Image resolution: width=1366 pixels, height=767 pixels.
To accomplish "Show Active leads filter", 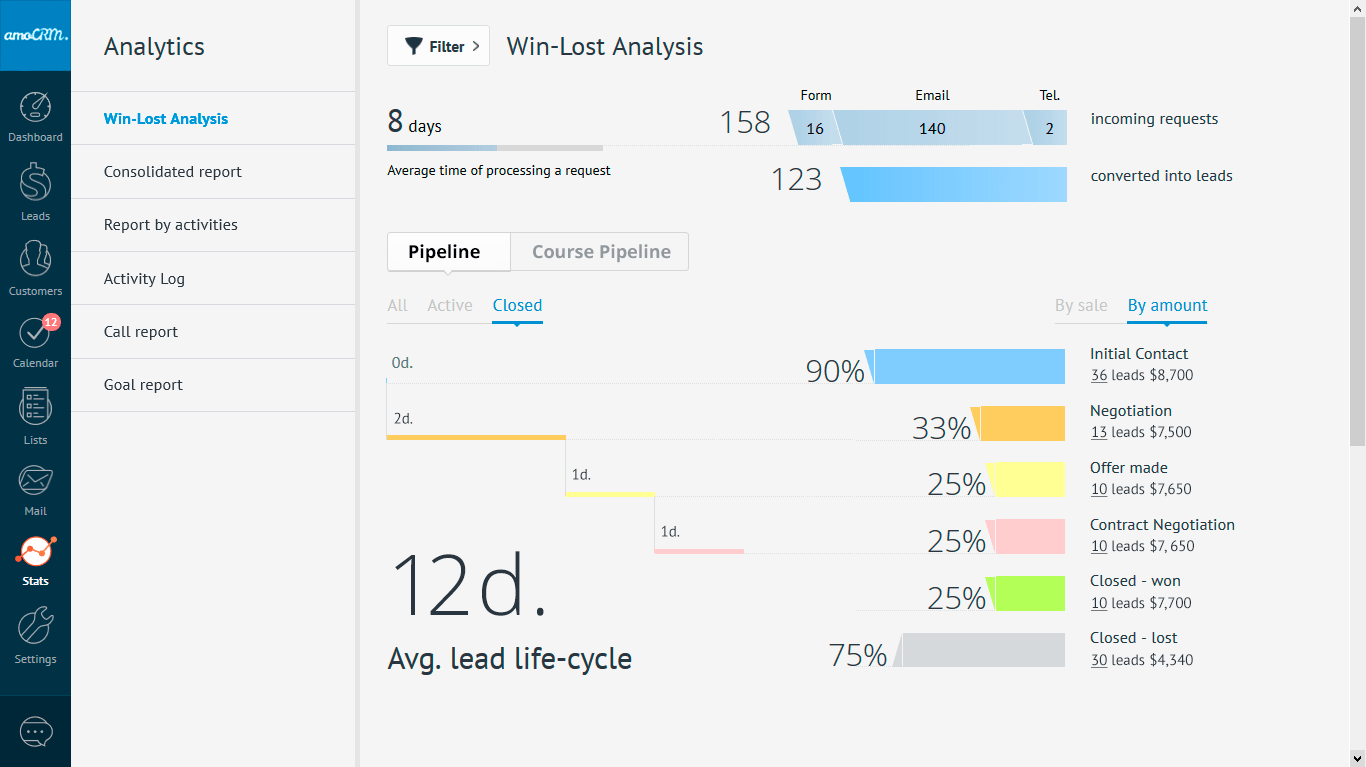I will tap(450, 306).
